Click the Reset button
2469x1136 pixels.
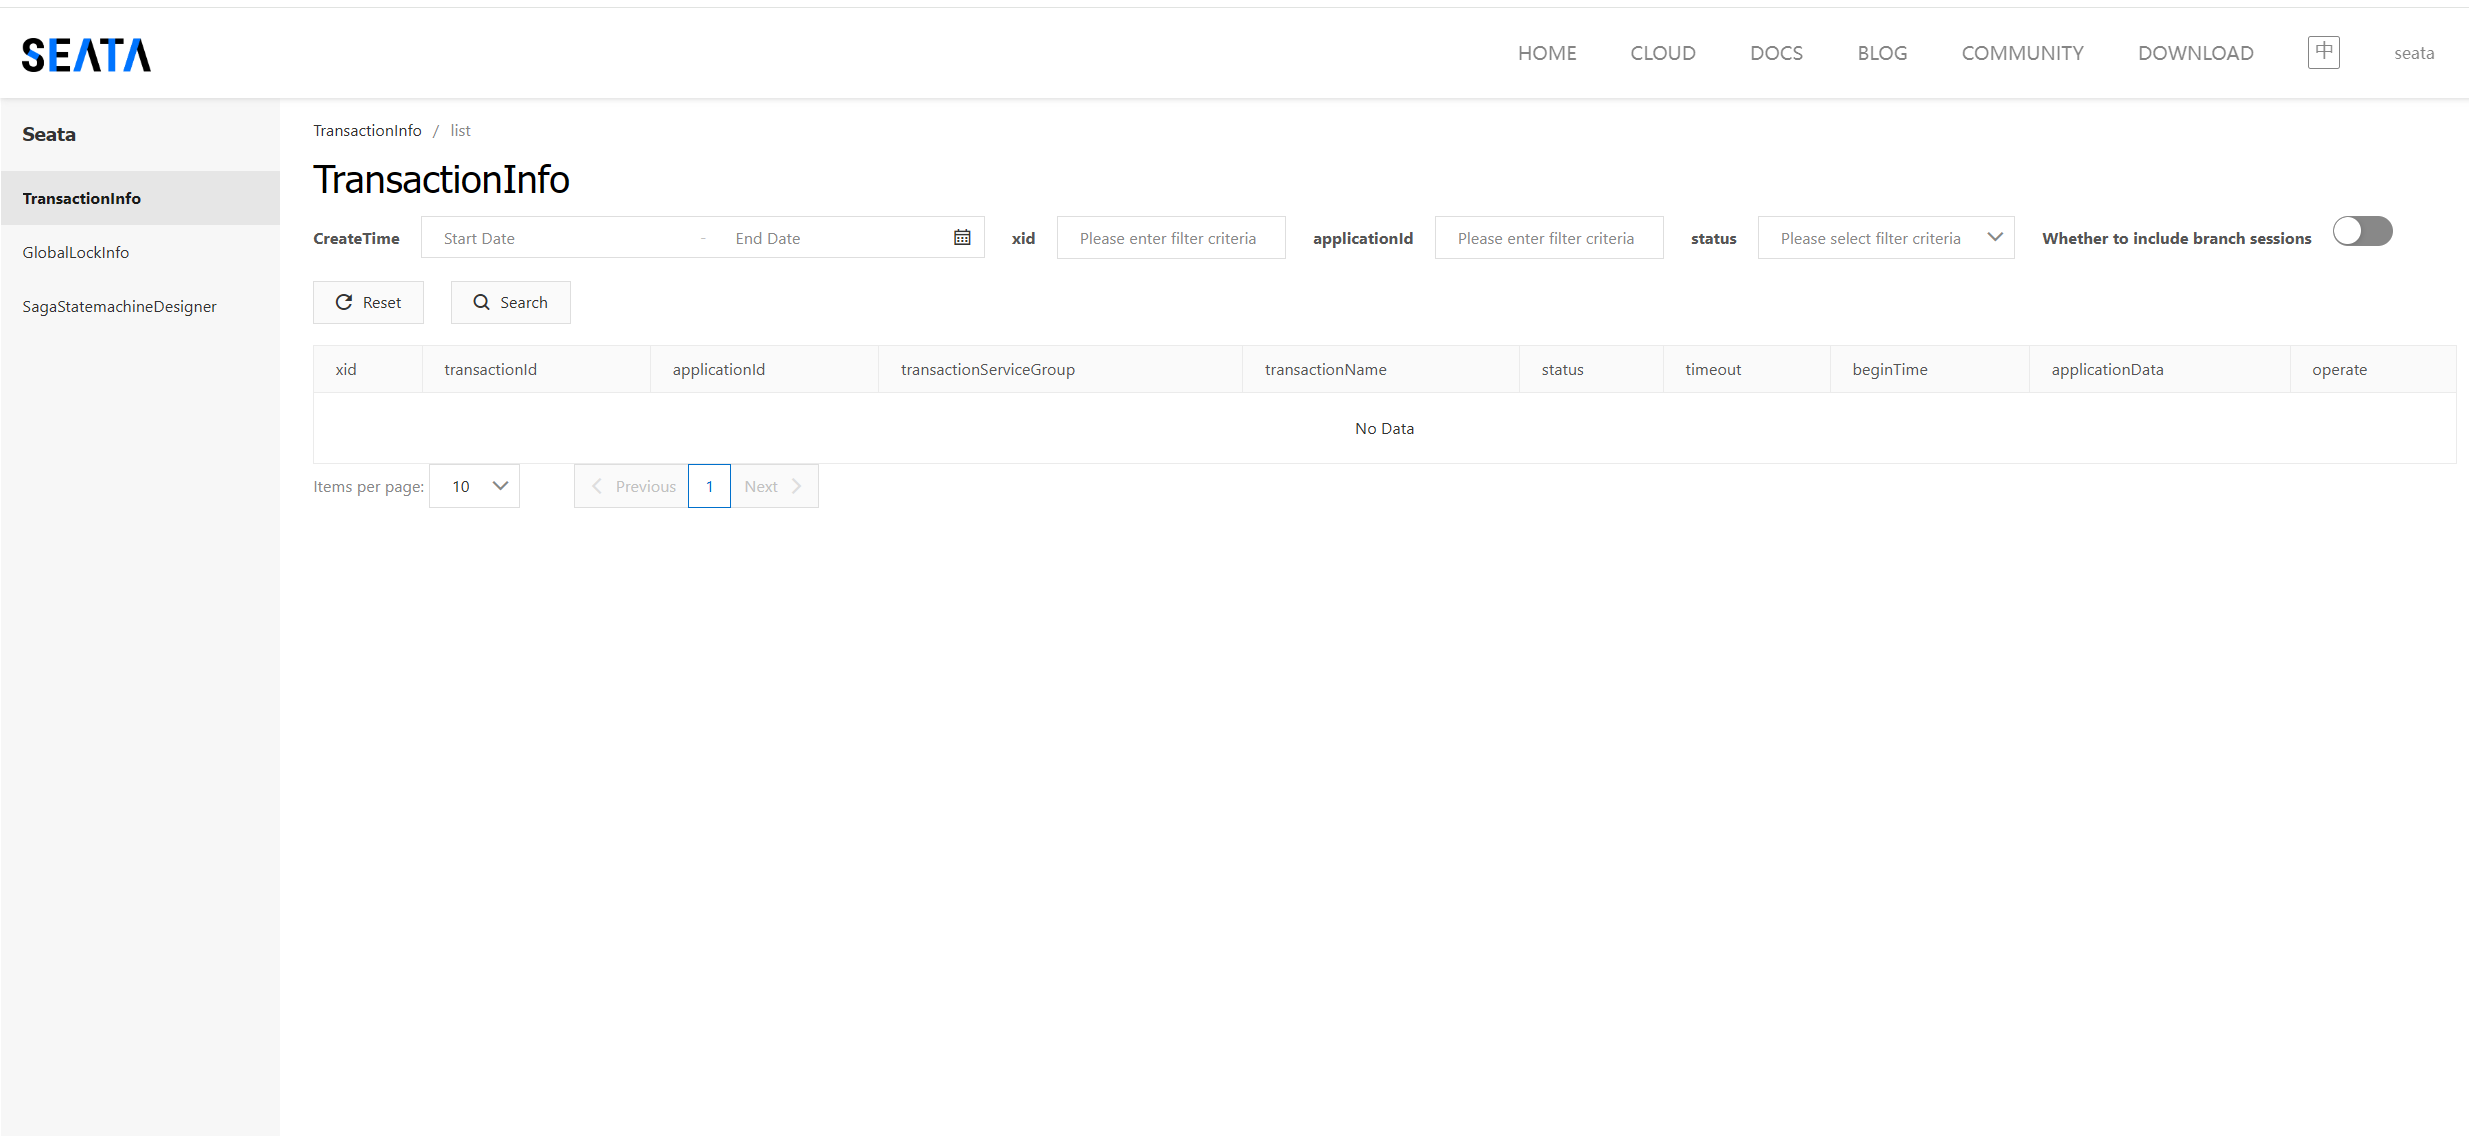(368, 302)
